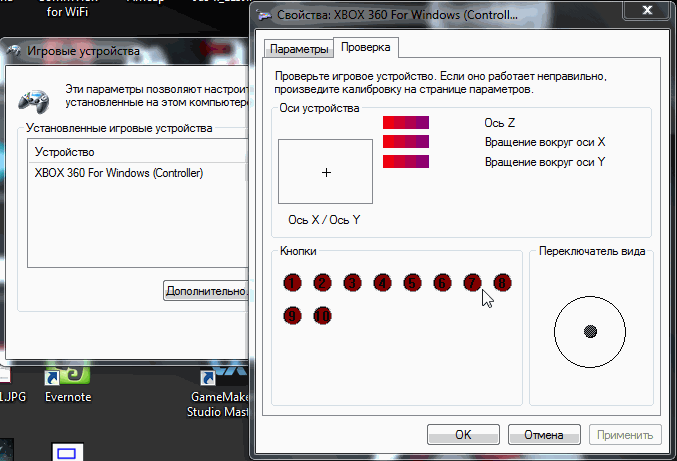677x461 pixels.
Task: Click the Устройство column header
Action: pyautogui.click(x=138, y=152)
